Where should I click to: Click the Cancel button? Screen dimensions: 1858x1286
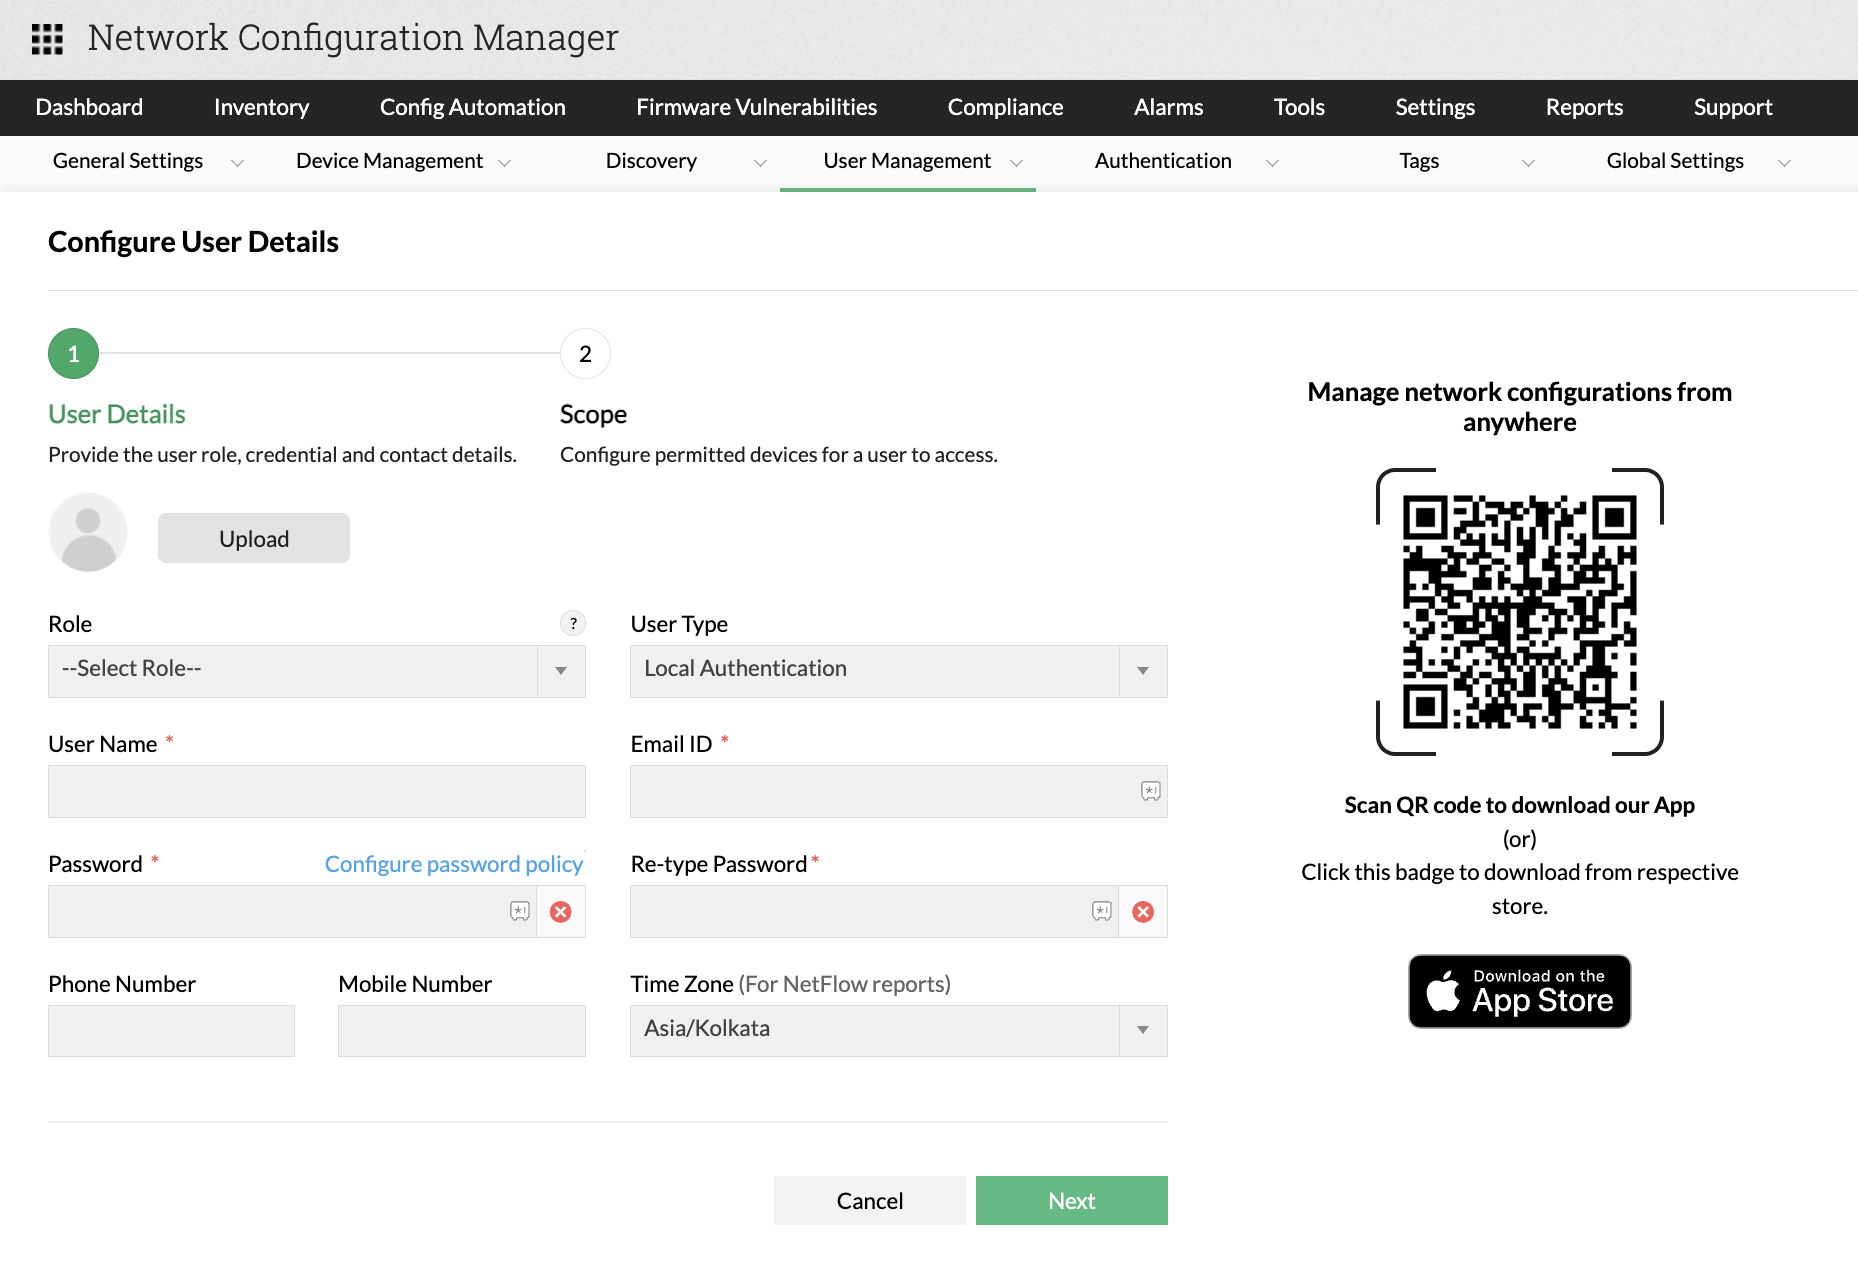[x=869, y=1200]
